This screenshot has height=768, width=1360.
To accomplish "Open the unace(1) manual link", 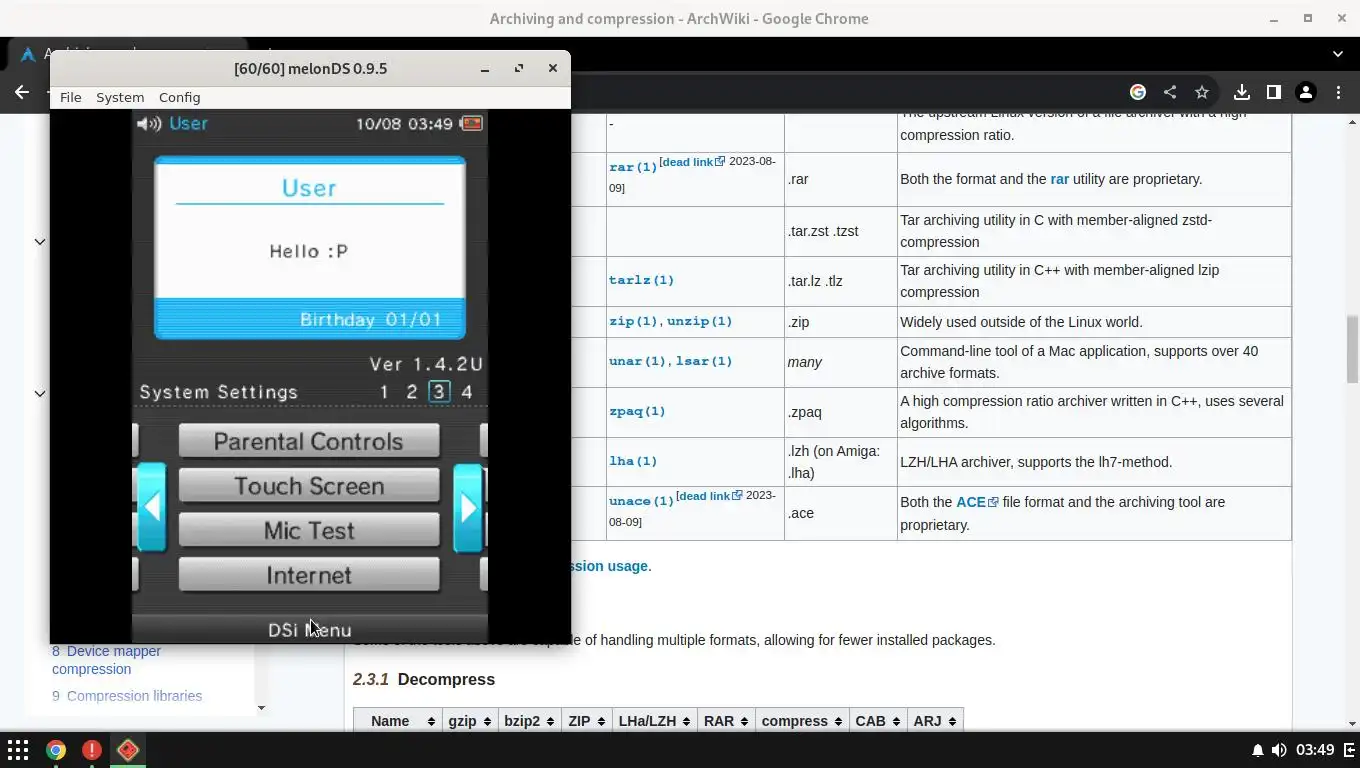I will [x=641, y=501].
